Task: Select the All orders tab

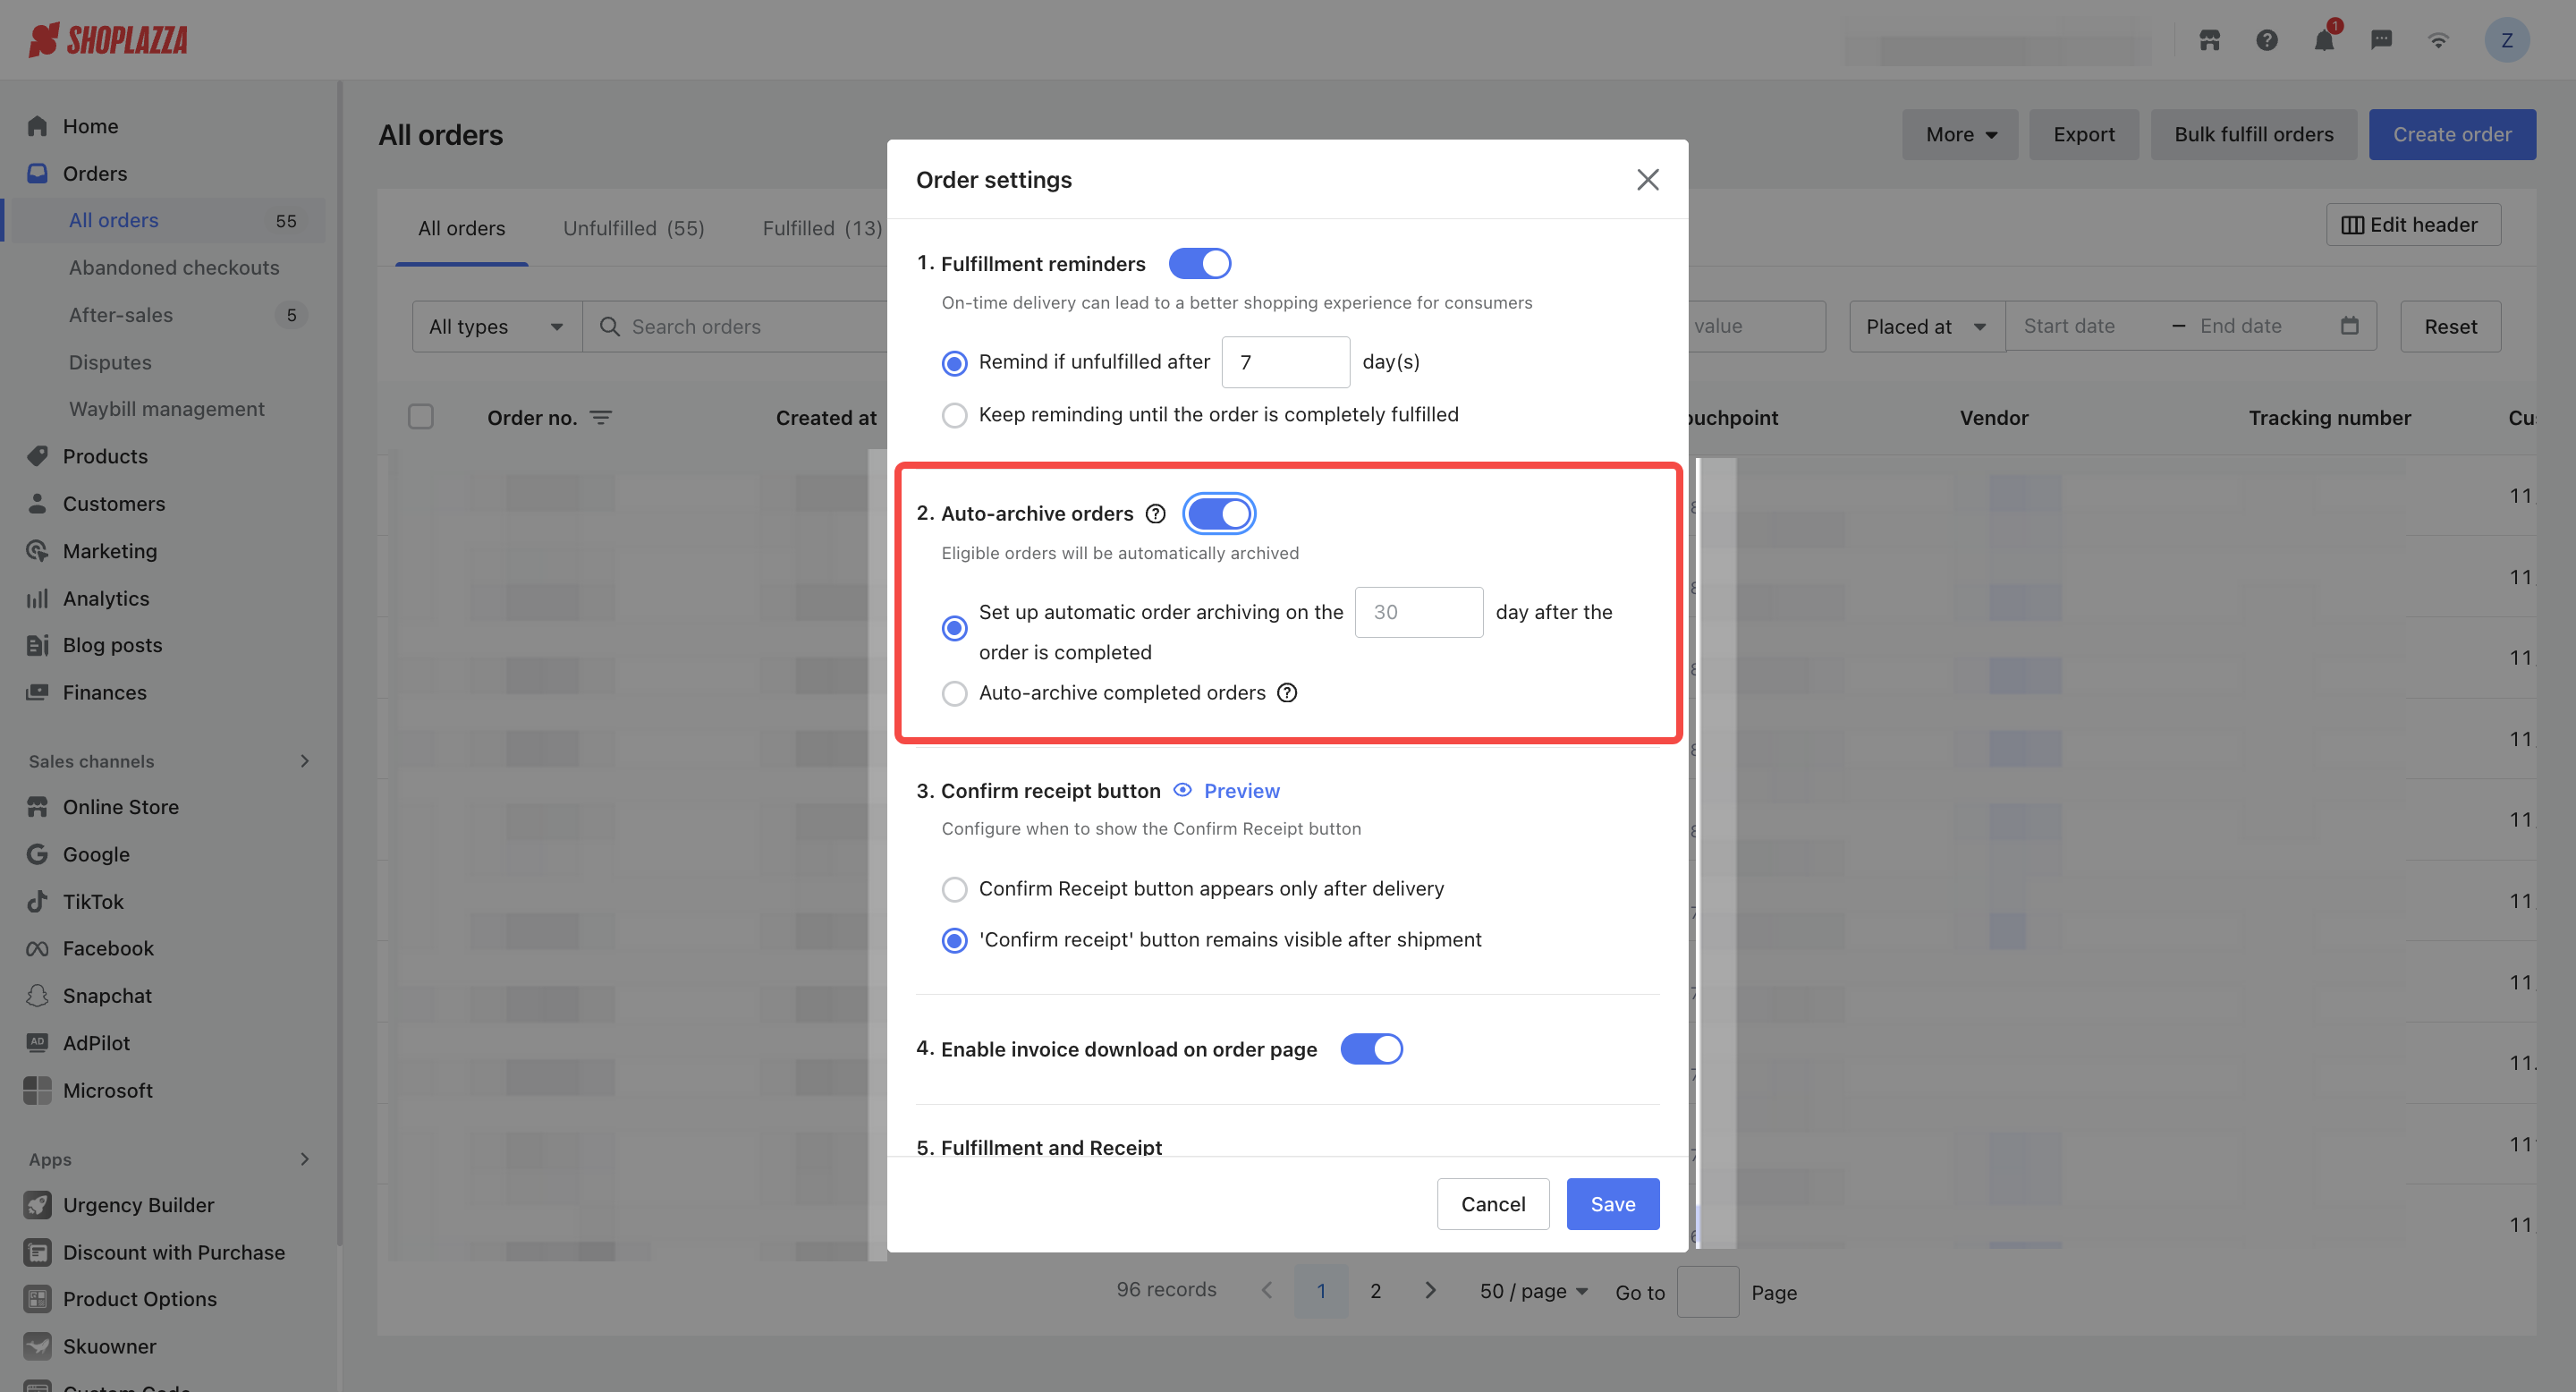Action: click(461, 228)
